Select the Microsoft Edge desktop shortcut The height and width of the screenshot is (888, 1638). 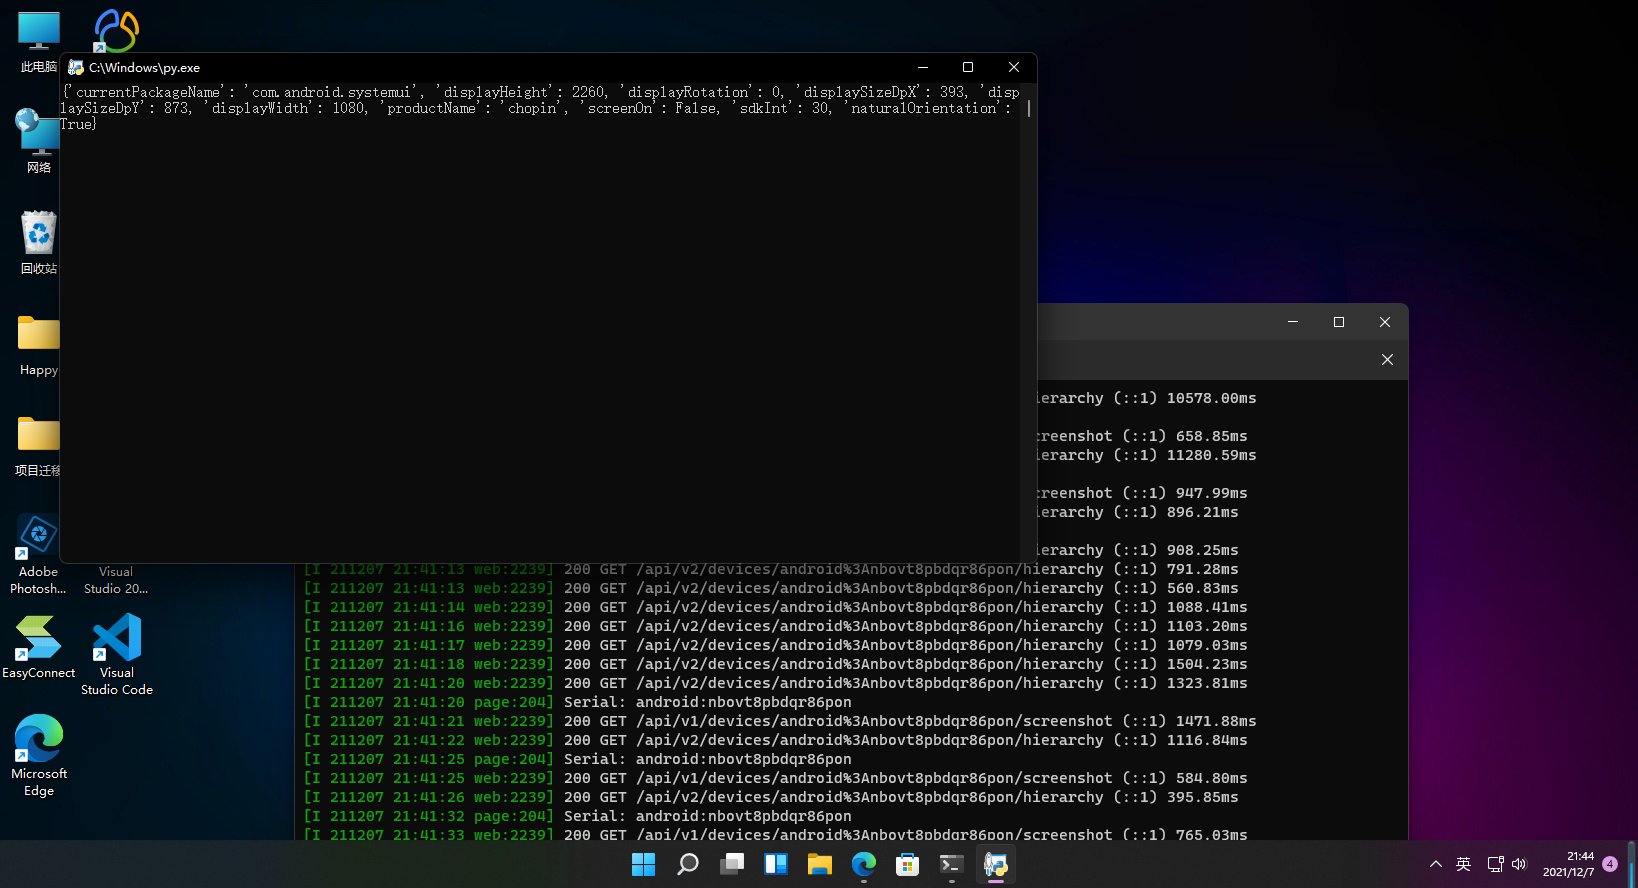tap(39, 756)
